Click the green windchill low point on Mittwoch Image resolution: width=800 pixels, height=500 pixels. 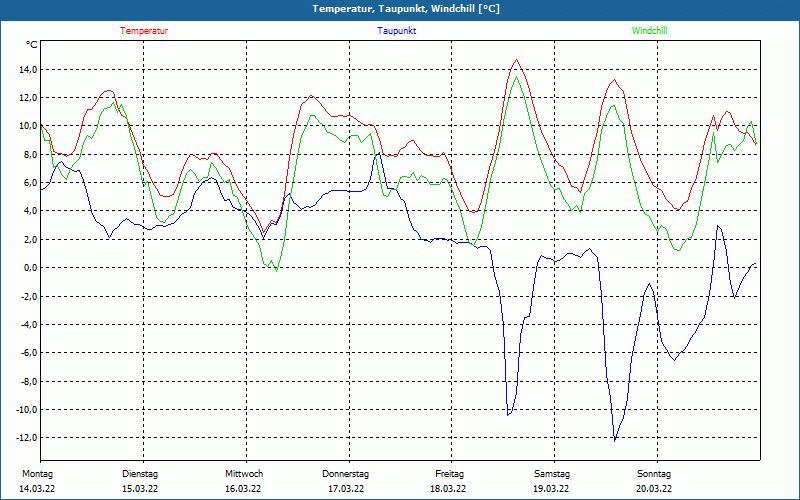(276, 270)
